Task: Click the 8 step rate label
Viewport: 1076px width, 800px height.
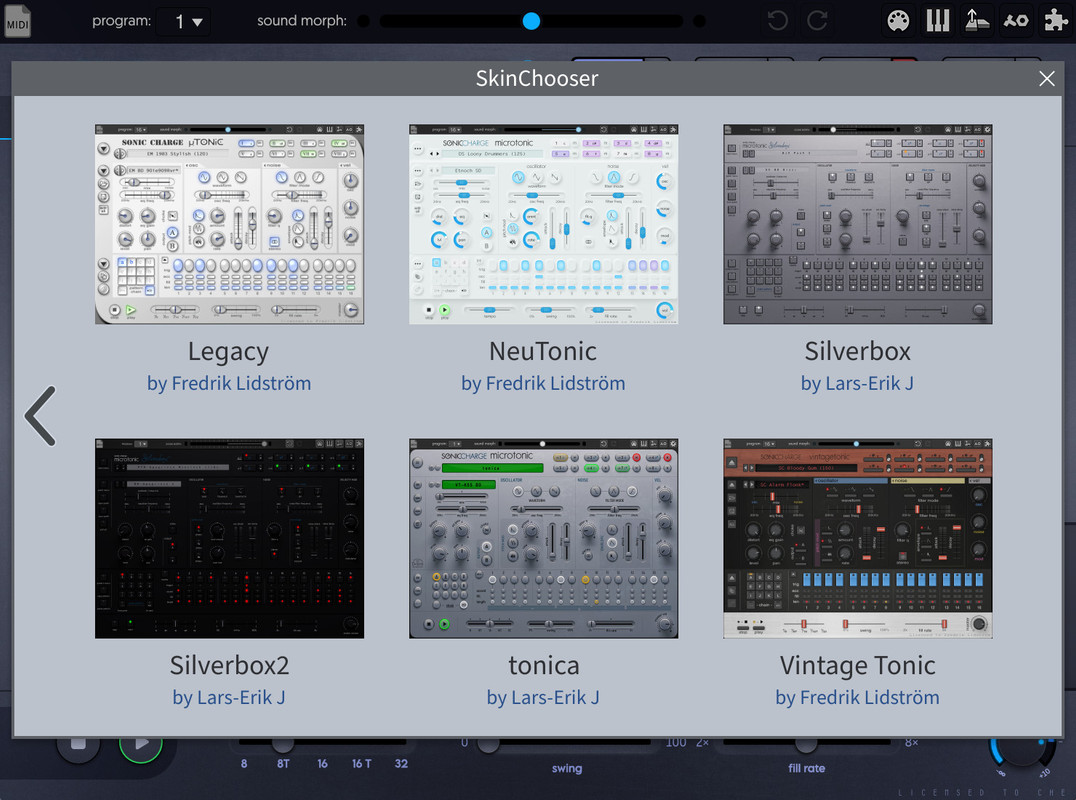Action: [244, 764]
